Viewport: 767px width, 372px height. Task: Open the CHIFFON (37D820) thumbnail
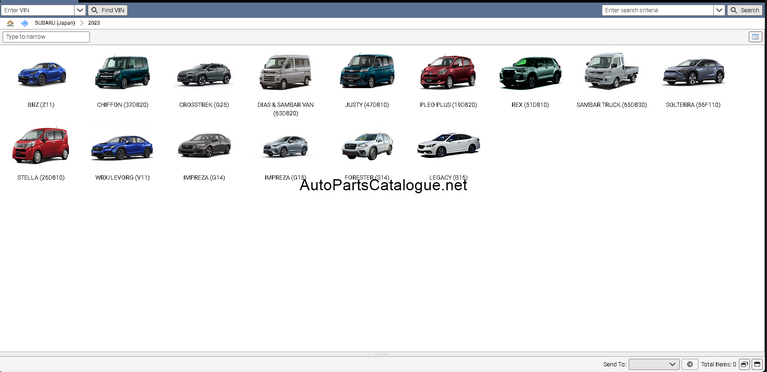122,72
